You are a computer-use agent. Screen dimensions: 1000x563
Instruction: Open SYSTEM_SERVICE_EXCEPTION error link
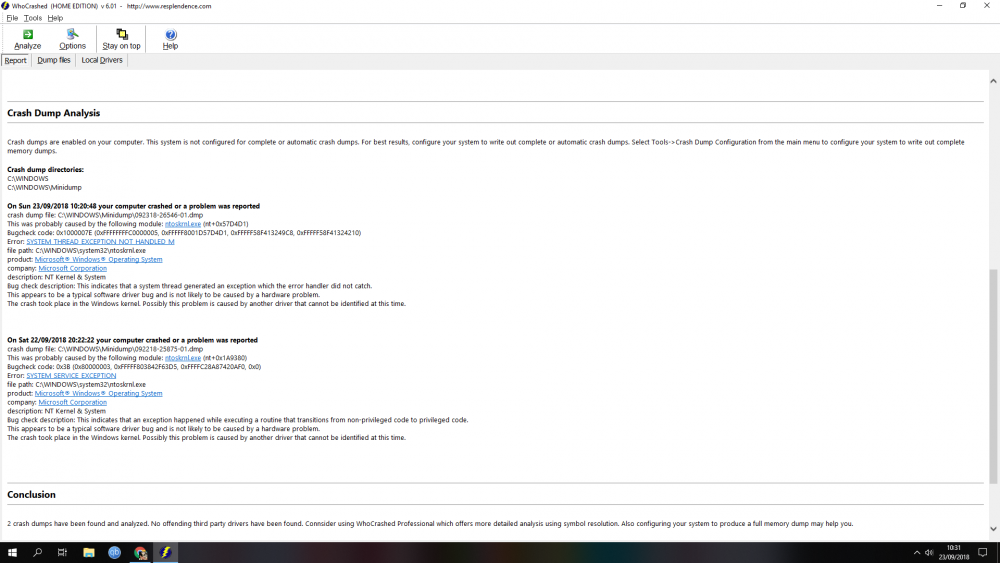[x=71, y=376]
